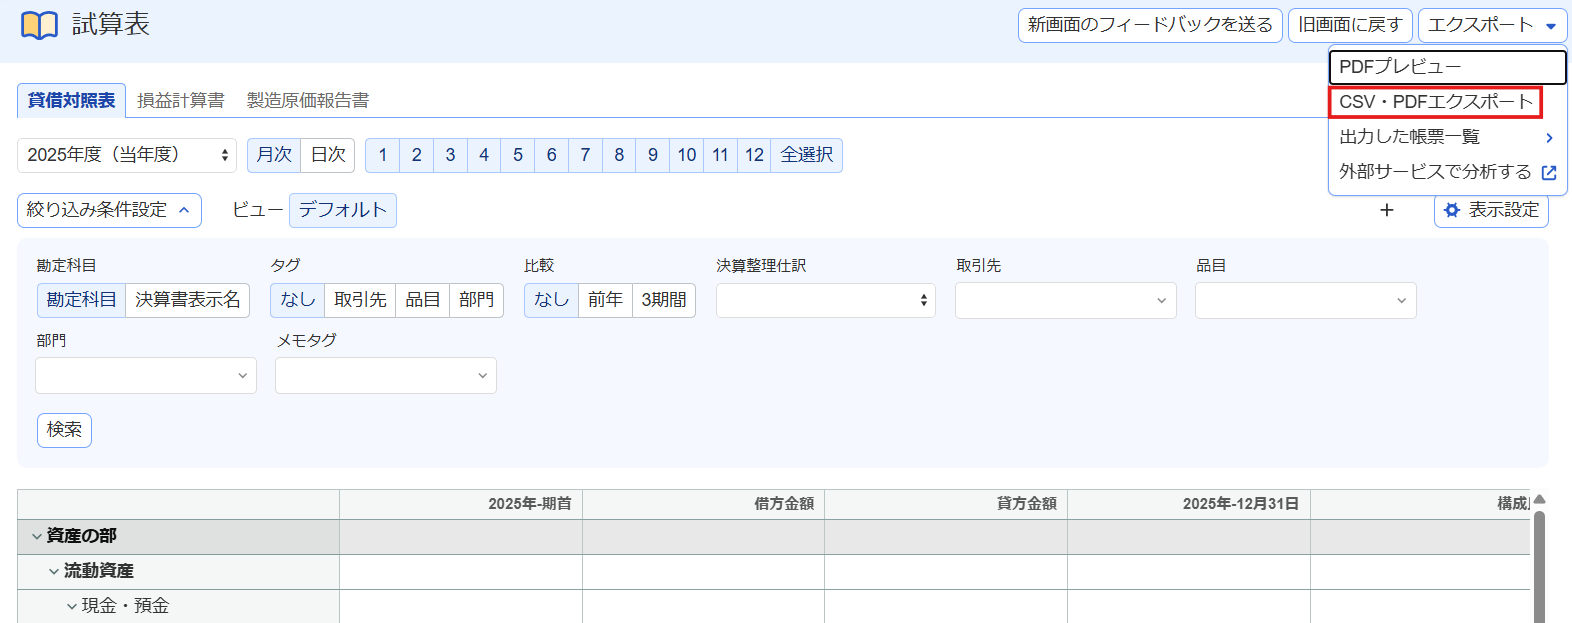This screenshot has height=623, width=1572.
Task: Open メモタグ filter combo box
Action: tap(386, 375)
